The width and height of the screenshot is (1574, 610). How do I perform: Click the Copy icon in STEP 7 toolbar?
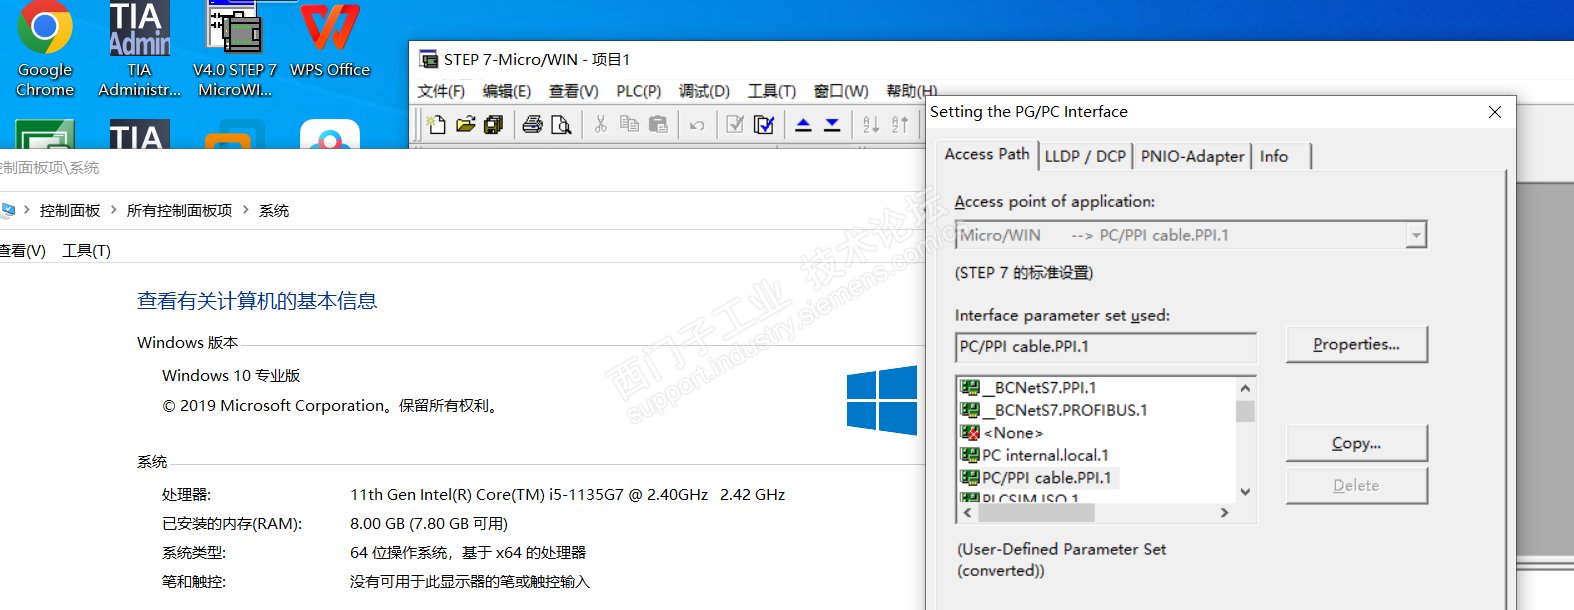tap(629, 124)
